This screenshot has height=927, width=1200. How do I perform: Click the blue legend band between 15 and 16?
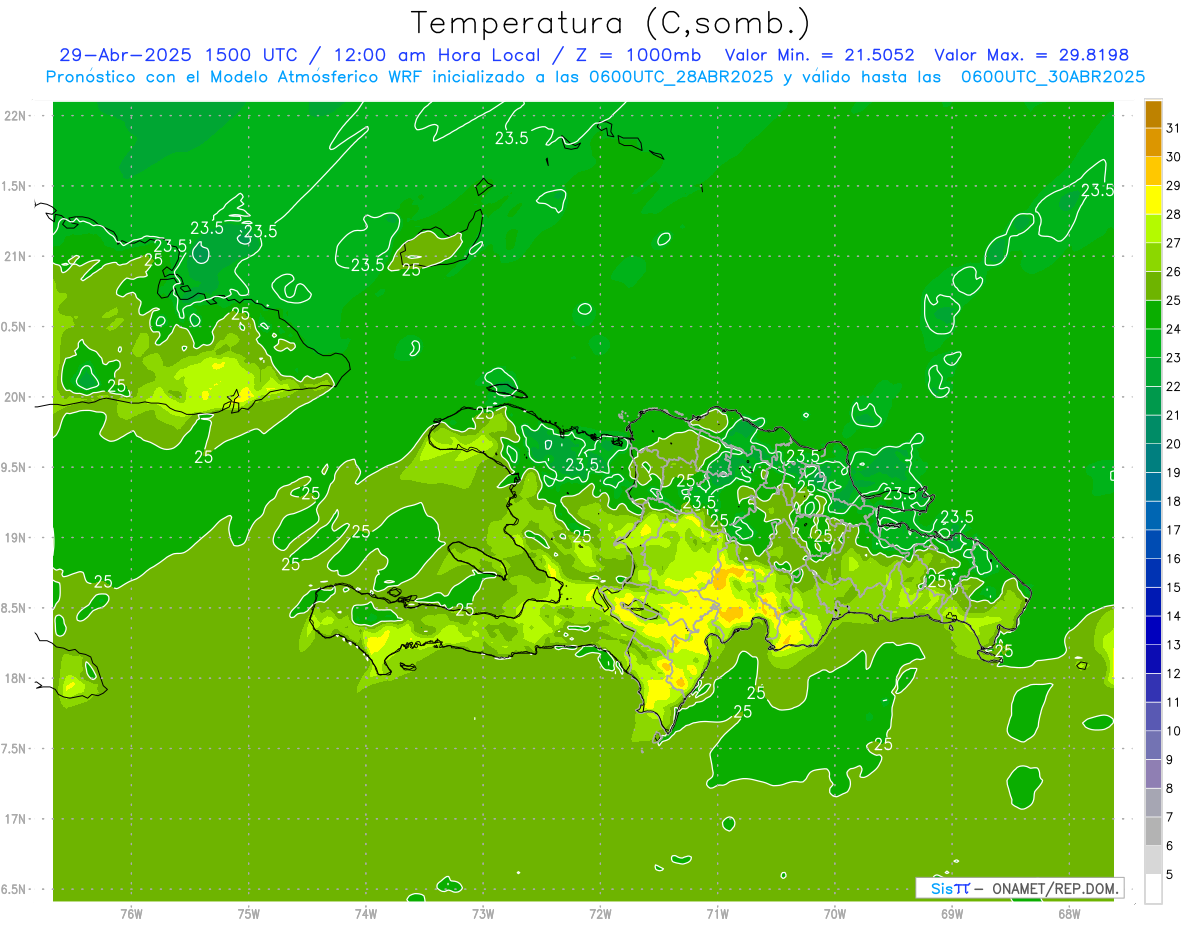(x=1153, y=572)
